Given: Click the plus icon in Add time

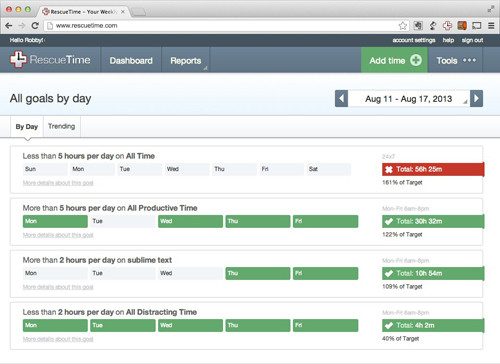Looking at the screenshot, I should tap(416, 60).
